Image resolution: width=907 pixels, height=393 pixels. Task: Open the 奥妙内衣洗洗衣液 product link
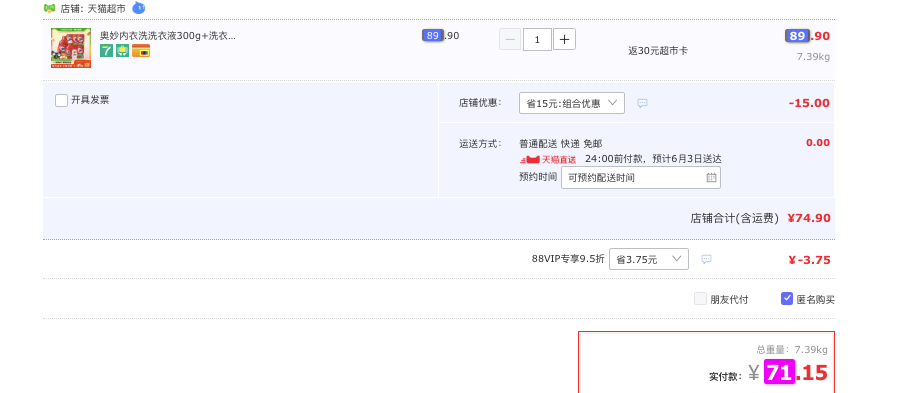168,36
